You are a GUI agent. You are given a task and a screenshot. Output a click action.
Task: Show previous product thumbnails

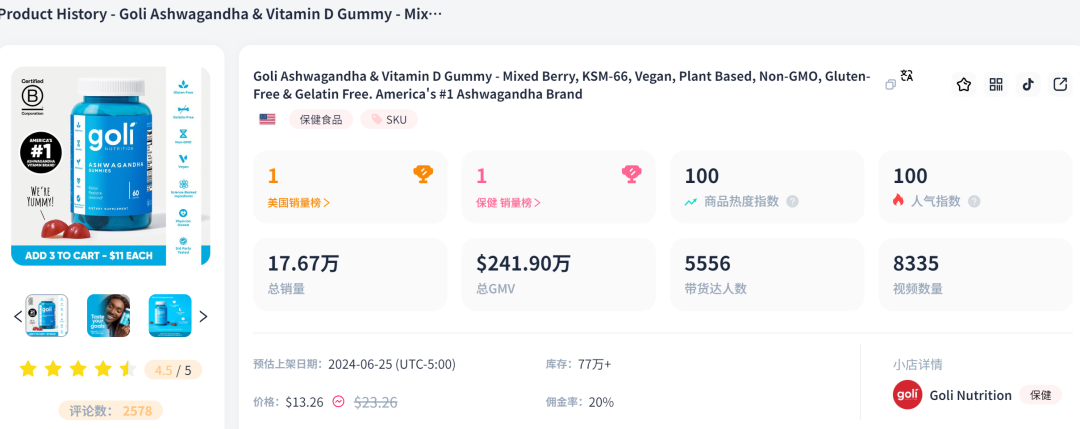pos(17,317)
